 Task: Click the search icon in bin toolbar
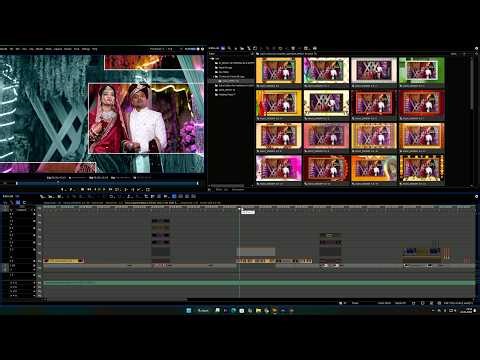tap(229, 49)
